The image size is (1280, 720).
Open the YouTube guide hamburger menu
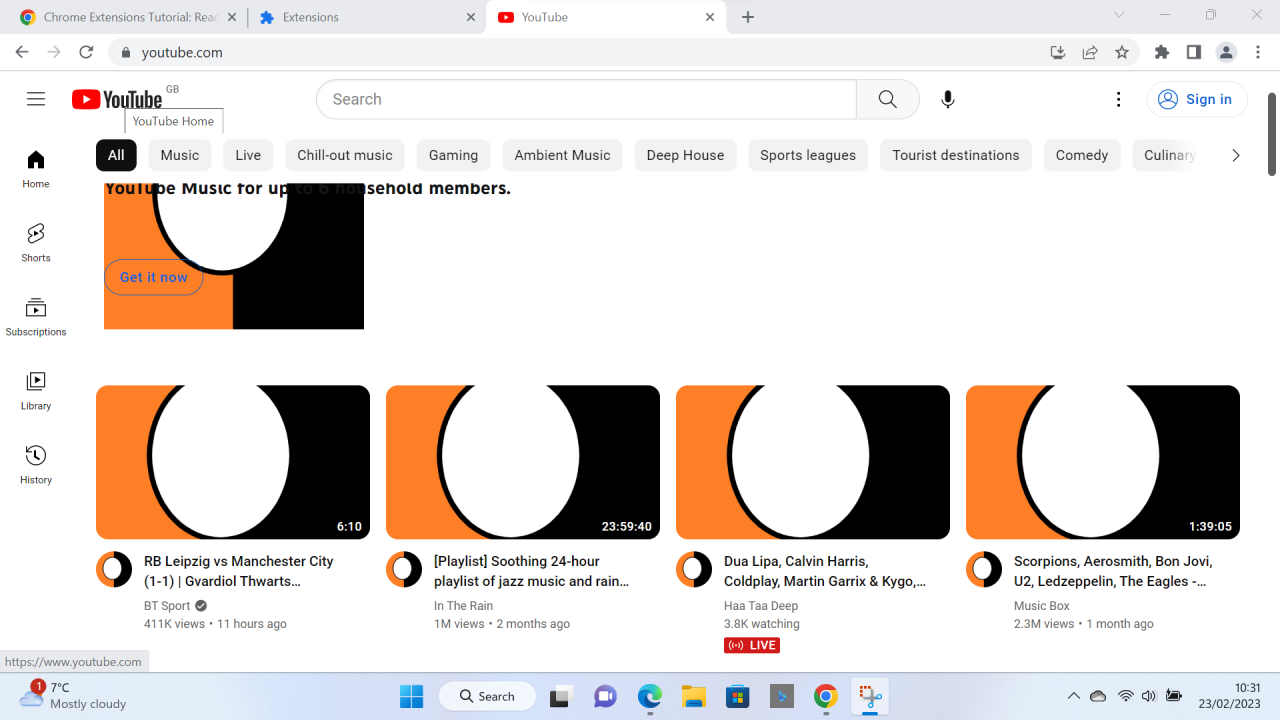point(36,99)
